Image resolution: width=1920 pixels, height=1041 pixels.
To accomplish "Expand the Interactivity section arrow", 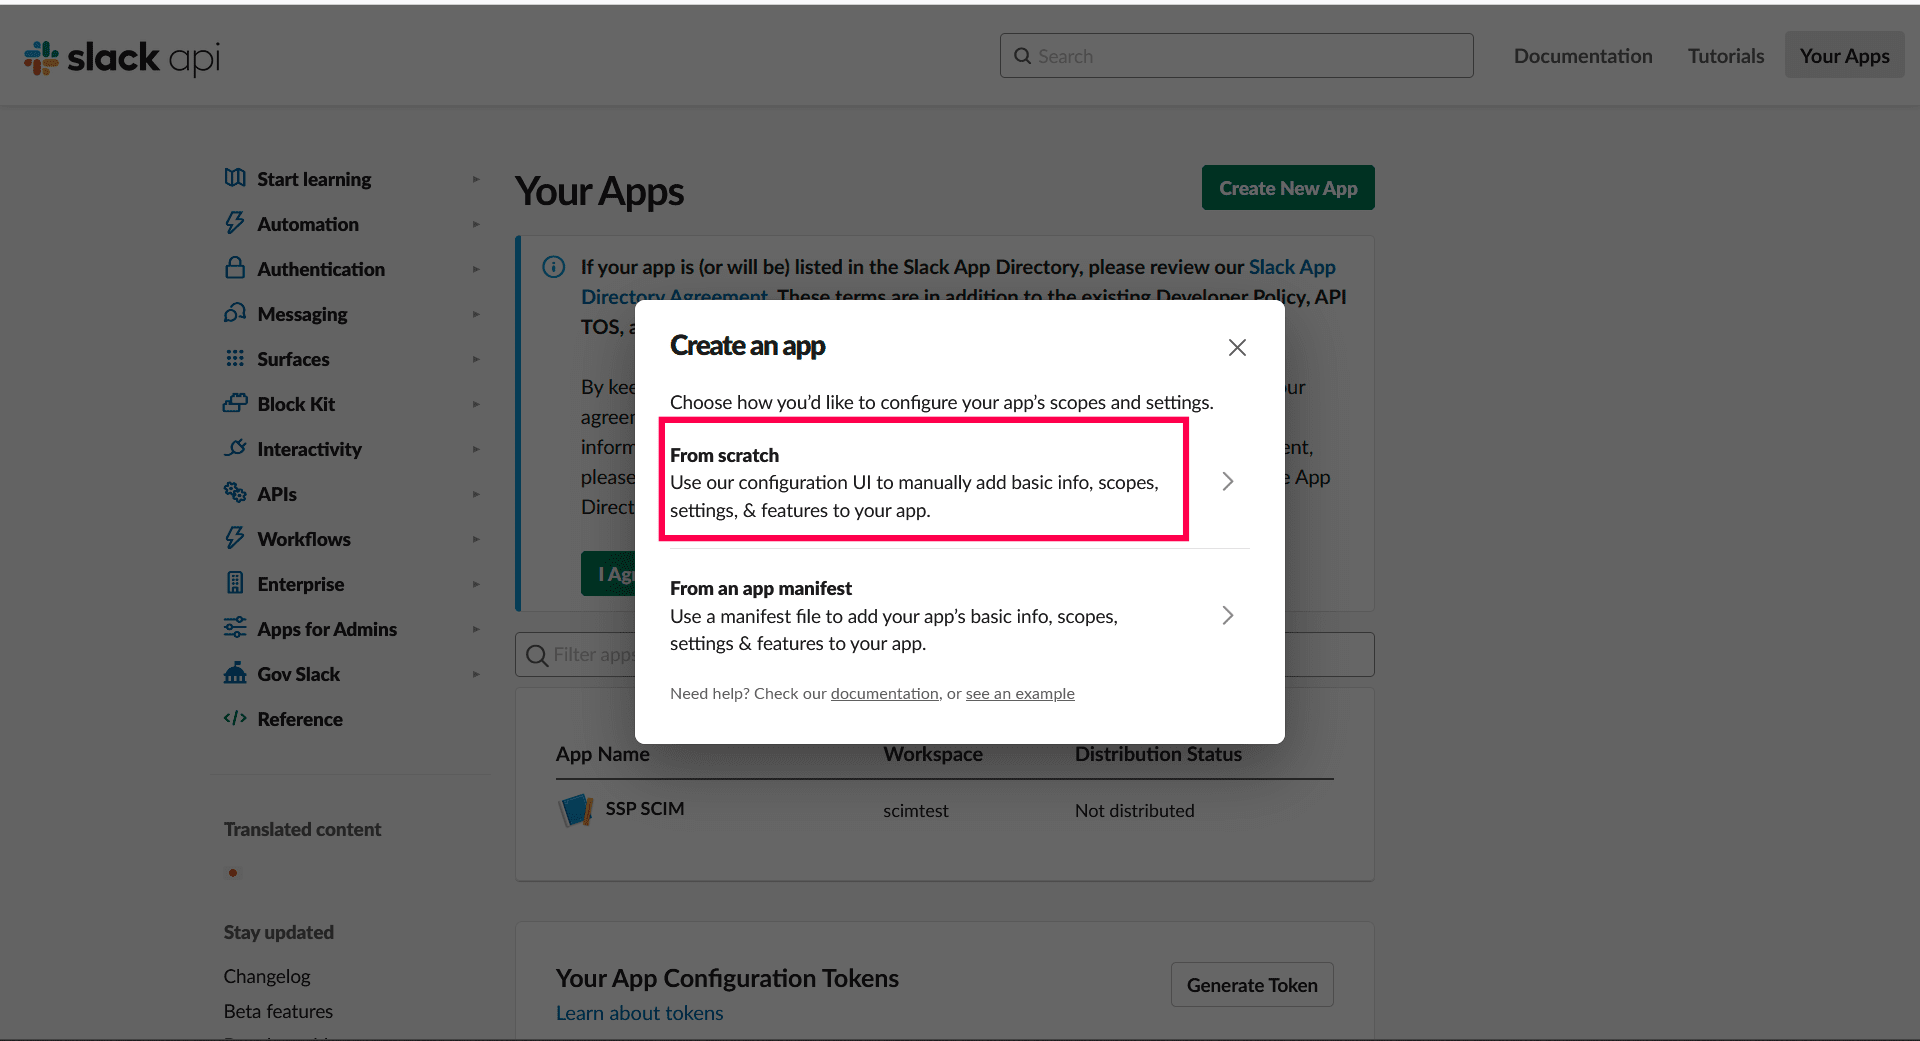I will pos(476,449).
